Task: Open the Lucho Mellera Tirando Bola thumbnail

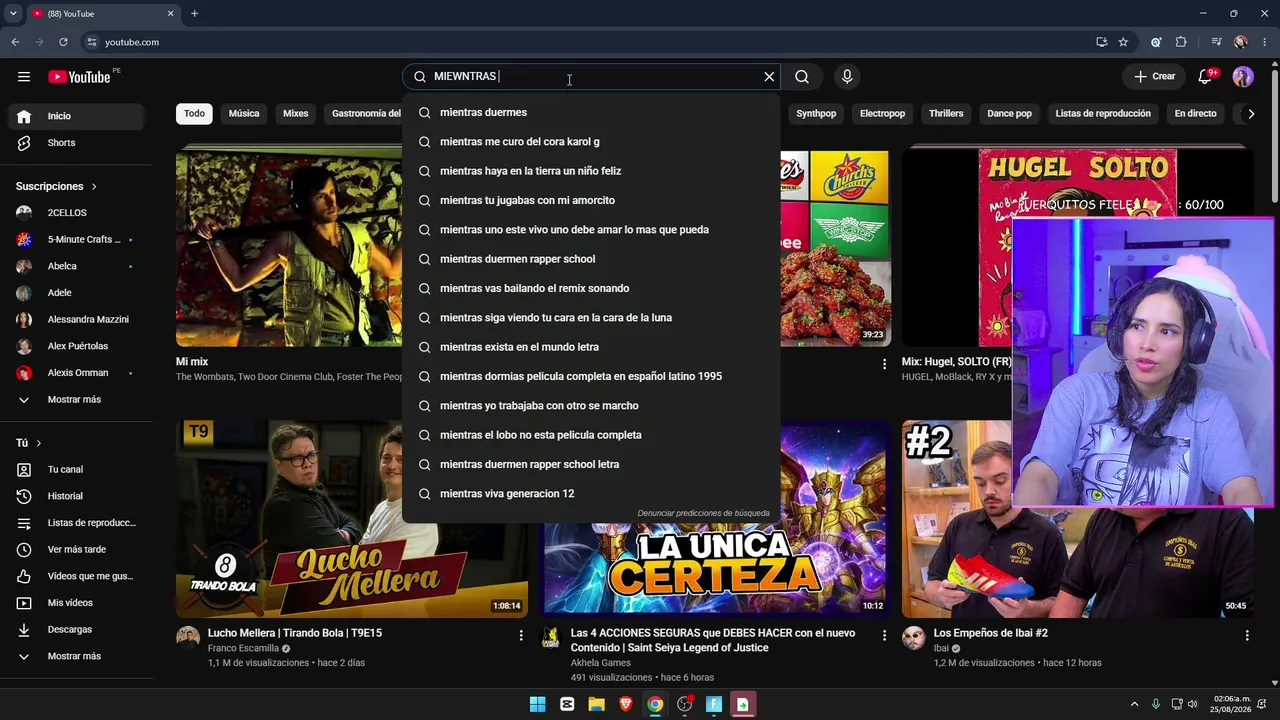Action: click(352, 519)
